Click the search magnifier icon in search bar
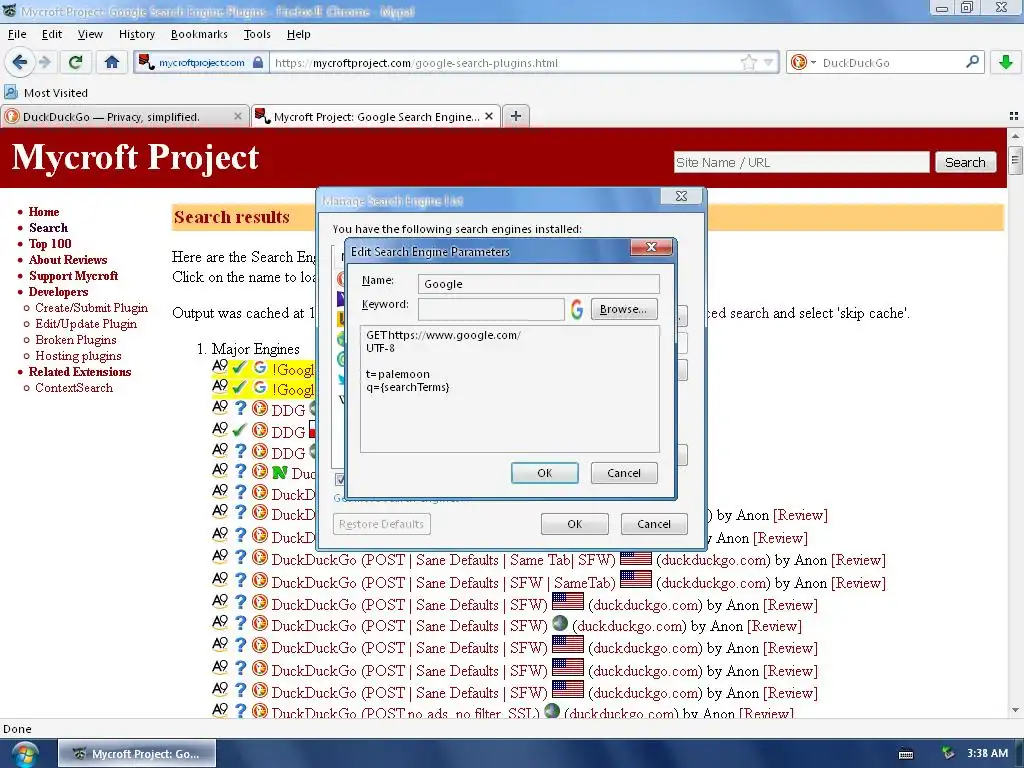 (972, 62)
